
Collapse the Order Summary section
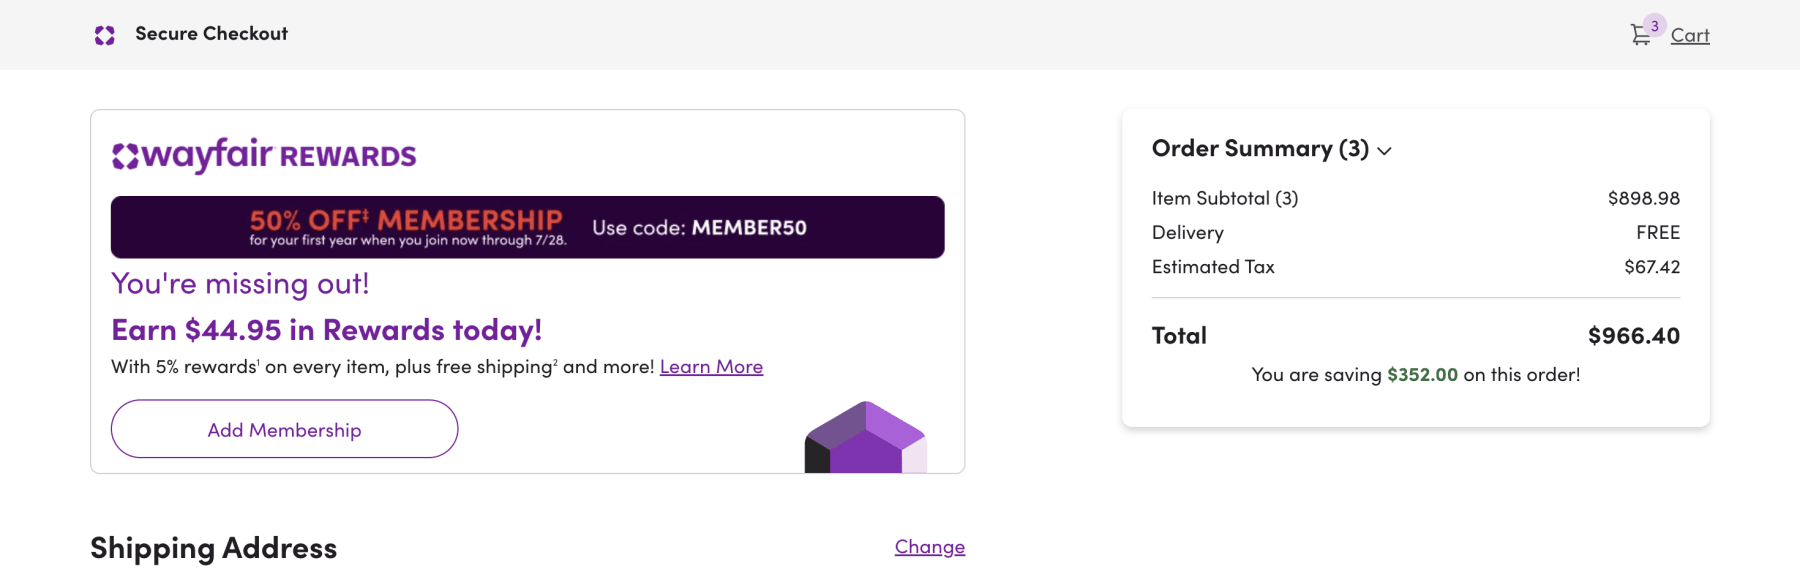pyautogui.click(x=1386, y=150)
